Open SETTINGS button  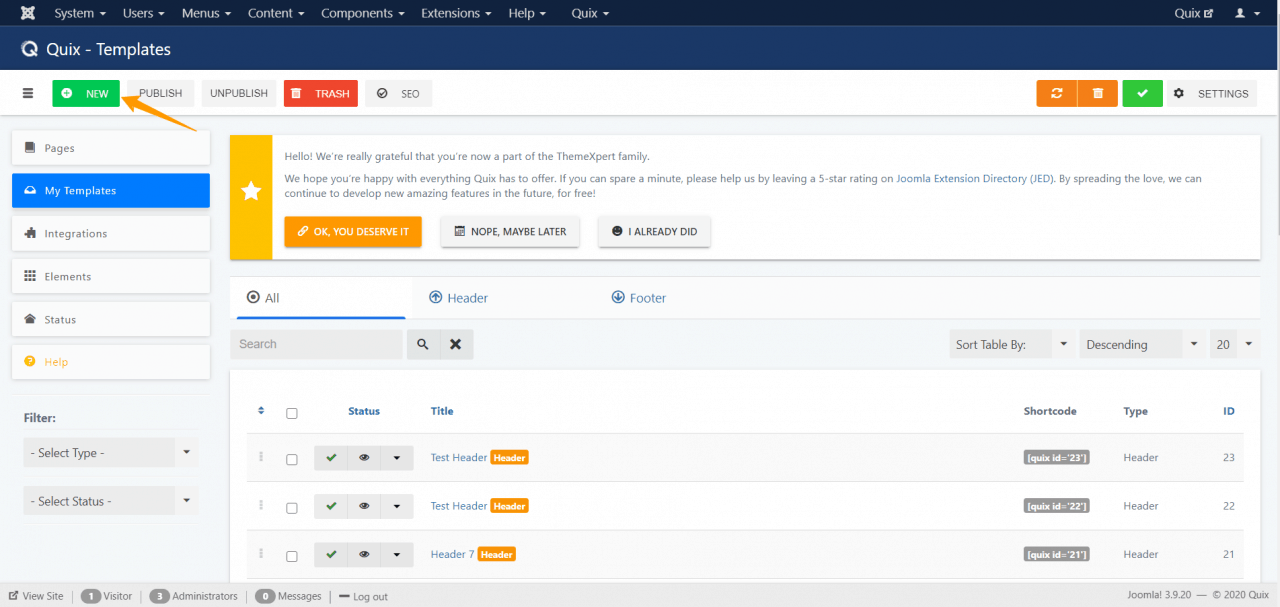[x=1212, y=93]
